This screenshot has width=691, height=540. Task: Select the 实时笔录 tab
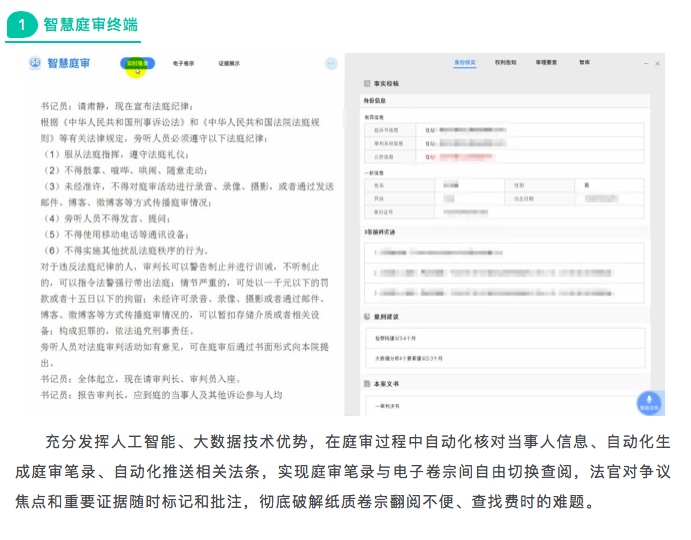(139, 64)
